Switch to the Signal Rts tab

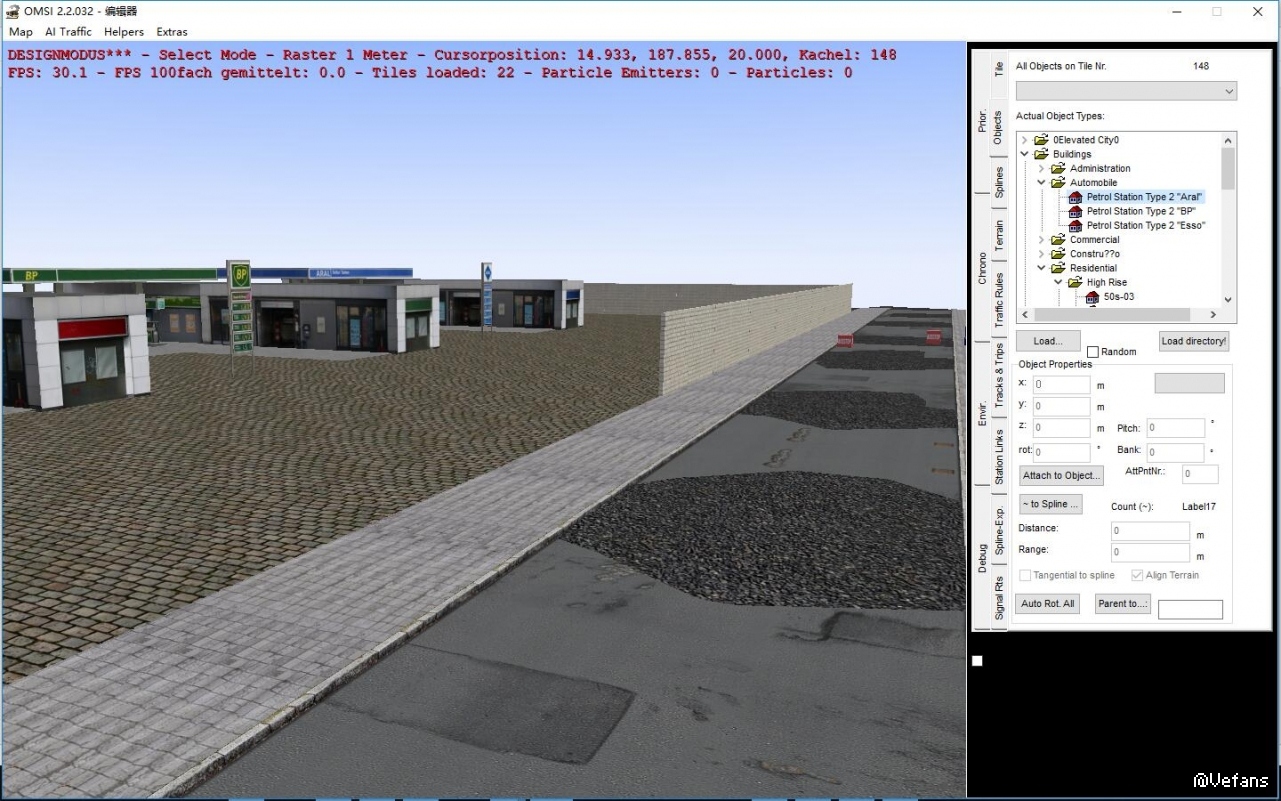[998, 598]
